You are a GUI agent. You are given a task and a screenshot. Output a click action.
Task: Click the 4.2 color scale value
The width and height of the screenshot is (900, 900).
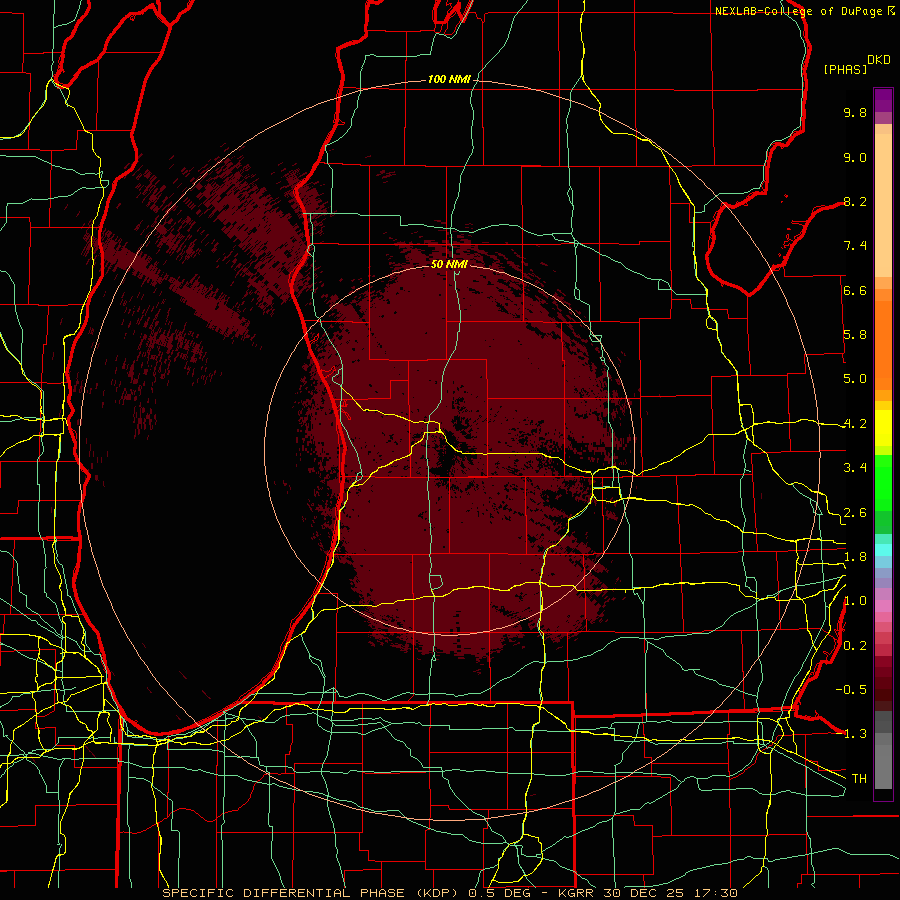click(855, 424)
